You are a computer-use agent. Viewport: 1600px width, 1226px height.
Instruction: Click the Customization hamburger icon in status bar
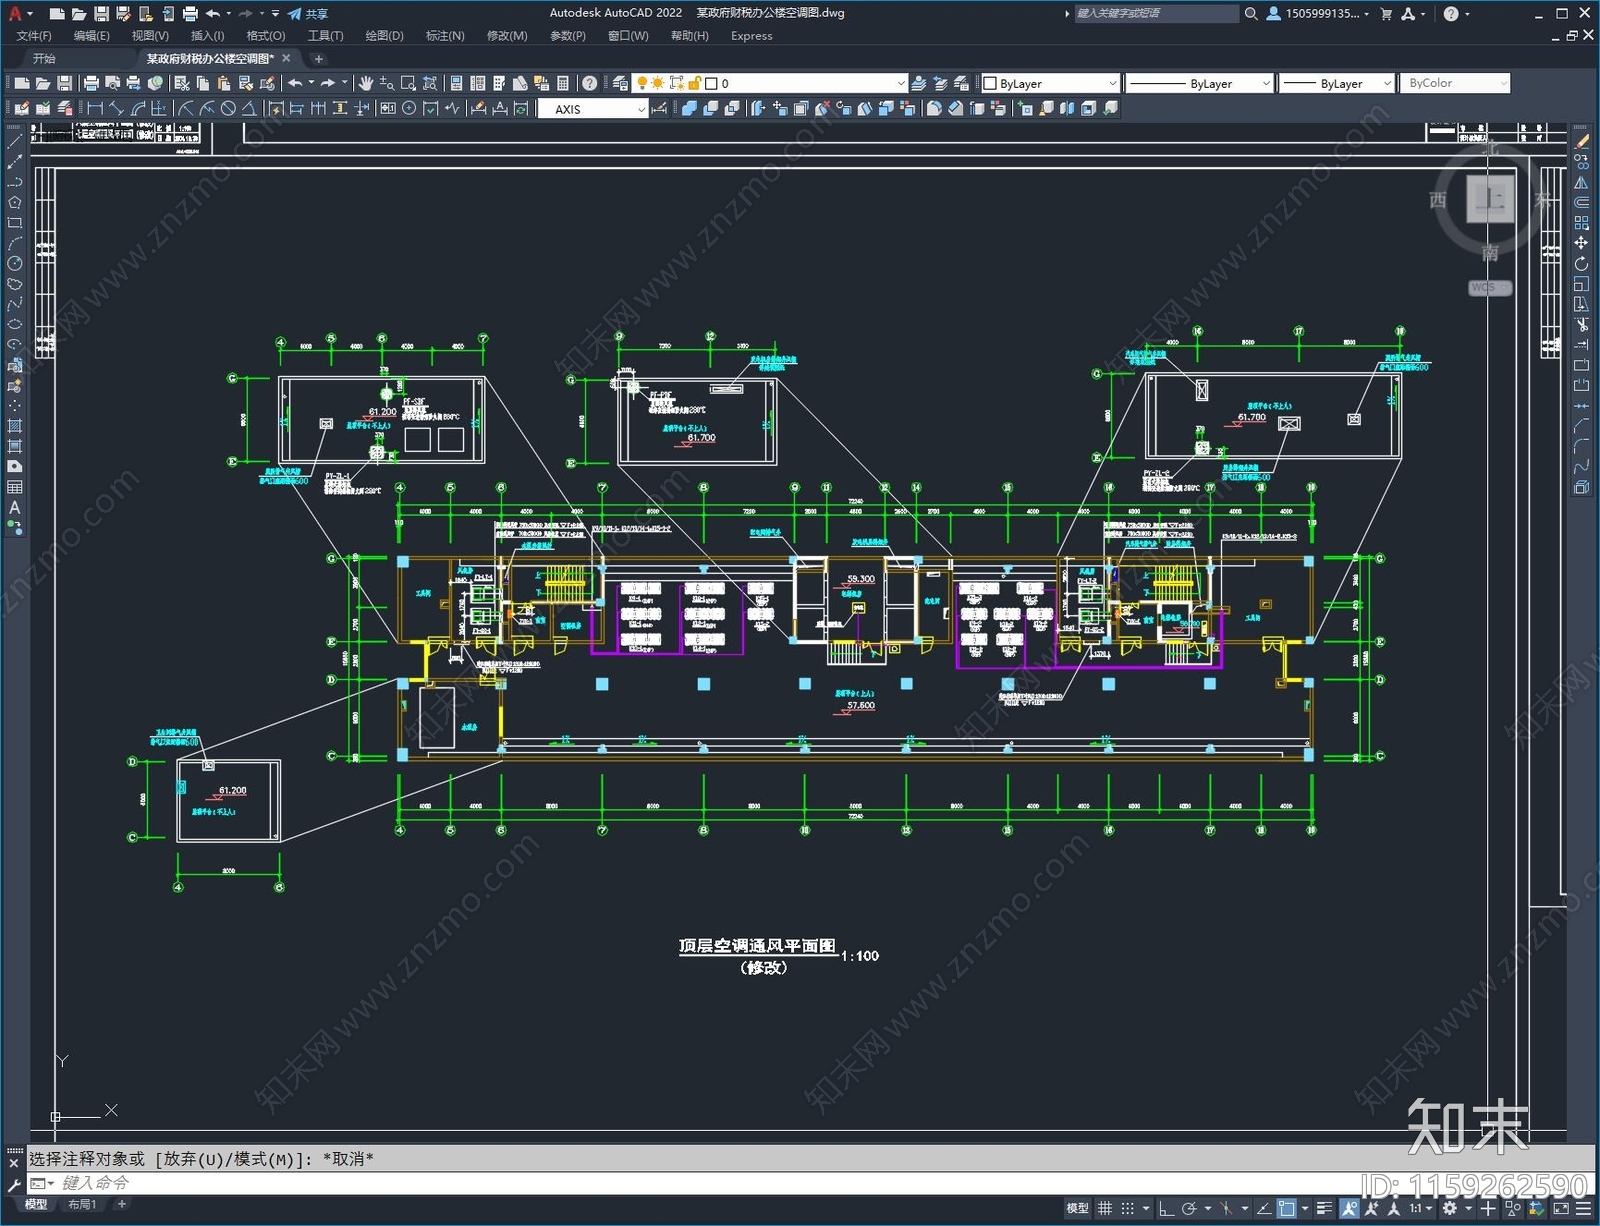pos(1584,1208)
